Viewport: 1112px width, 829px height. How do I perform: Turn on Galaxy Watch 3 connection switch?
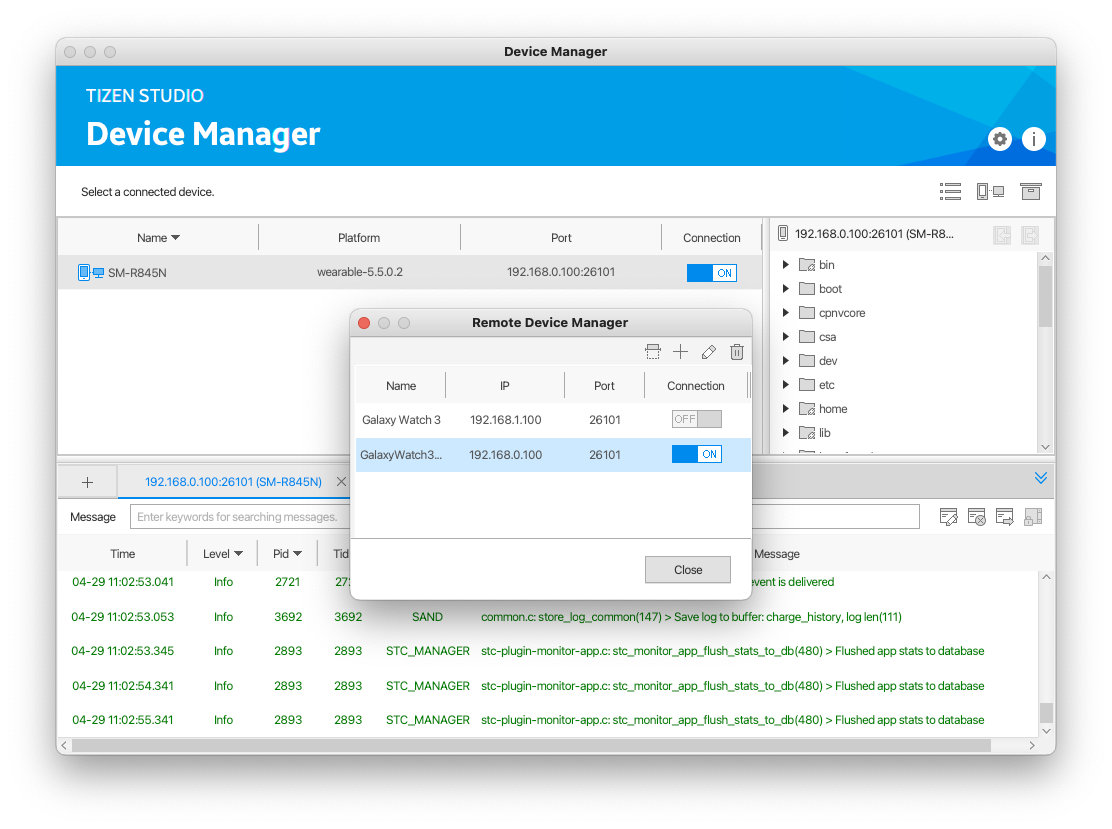pos(696,419)
